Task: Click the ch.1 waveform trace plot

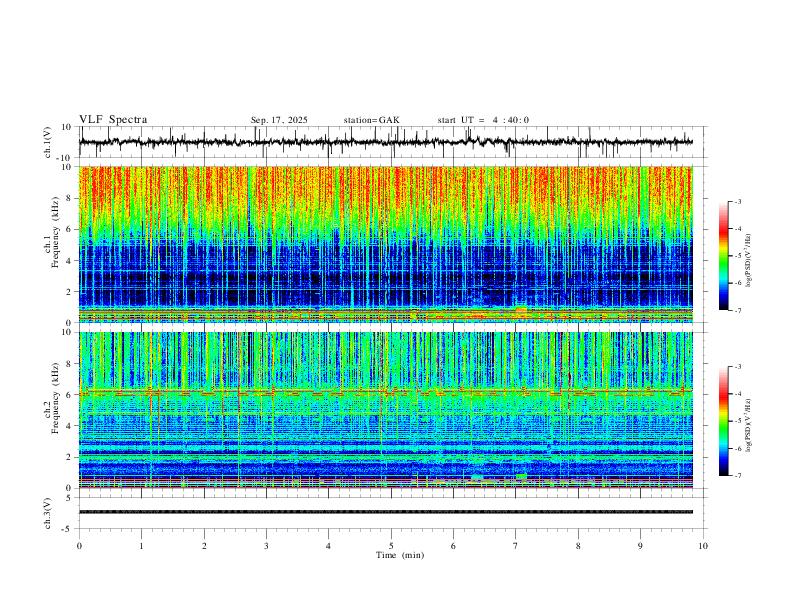Action: (386, 142)
